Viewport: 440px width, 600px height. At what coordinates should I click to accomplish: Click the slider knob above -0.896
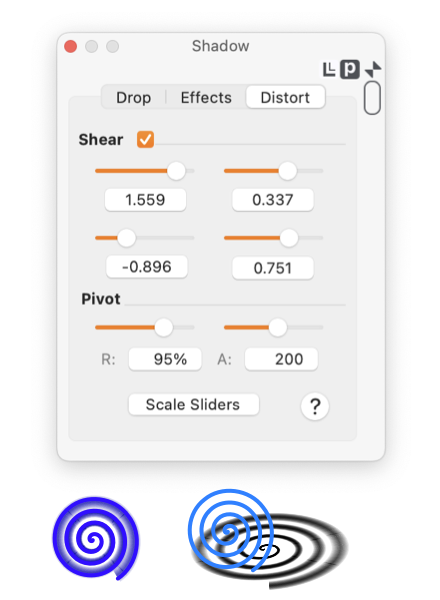point(126,238)
